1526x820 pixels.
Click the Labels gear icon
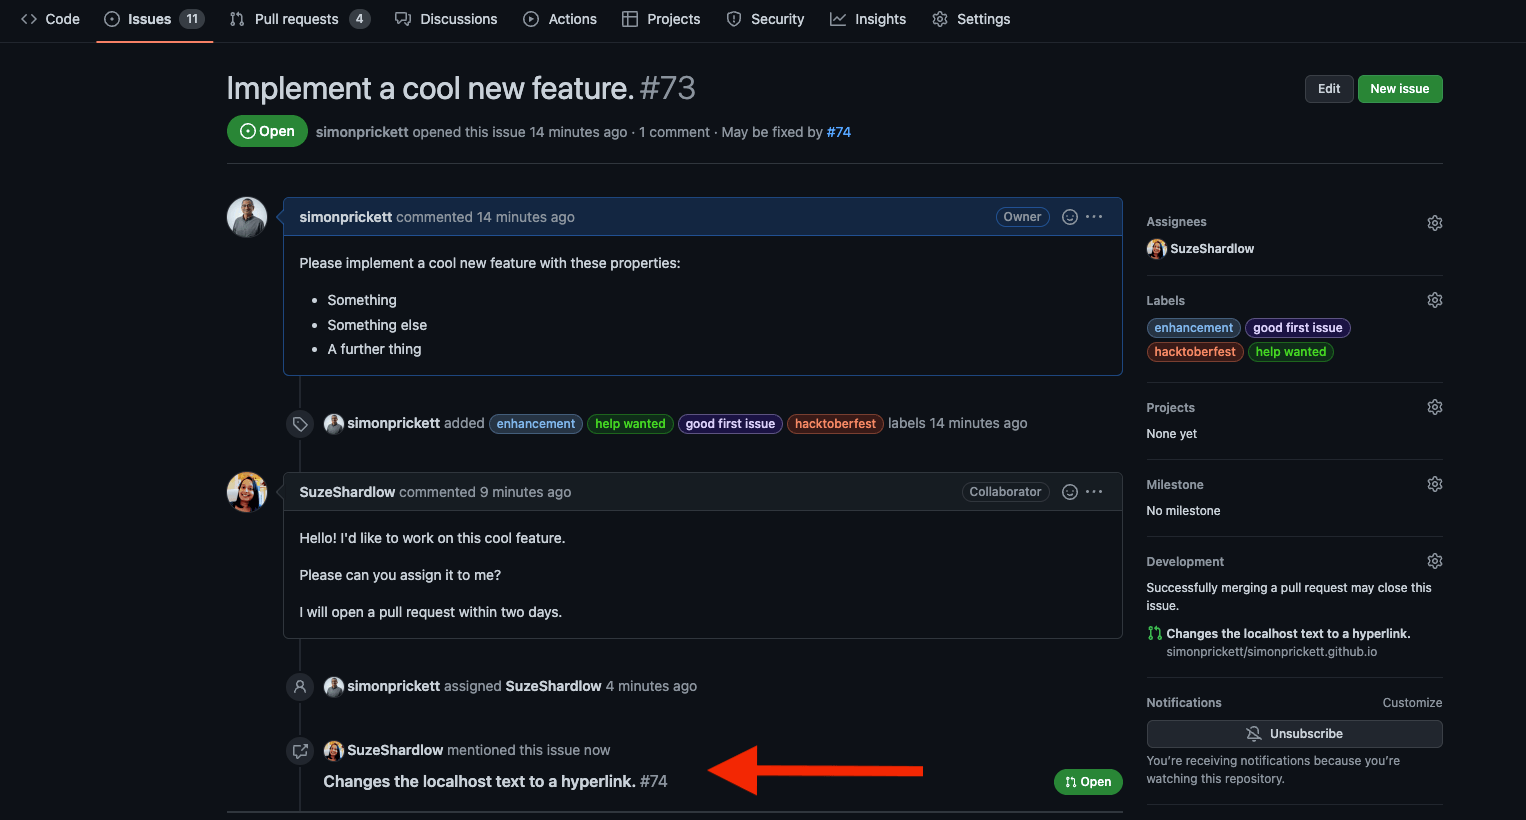pos(1434,300)
